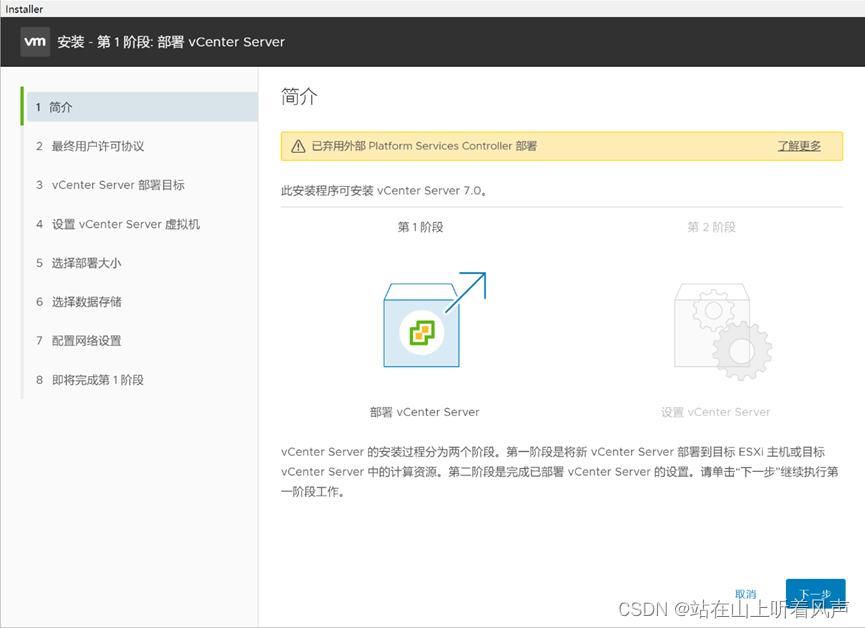Click the text 此安装程序可安装 vCenter Server 7.0

pos(384,191)
